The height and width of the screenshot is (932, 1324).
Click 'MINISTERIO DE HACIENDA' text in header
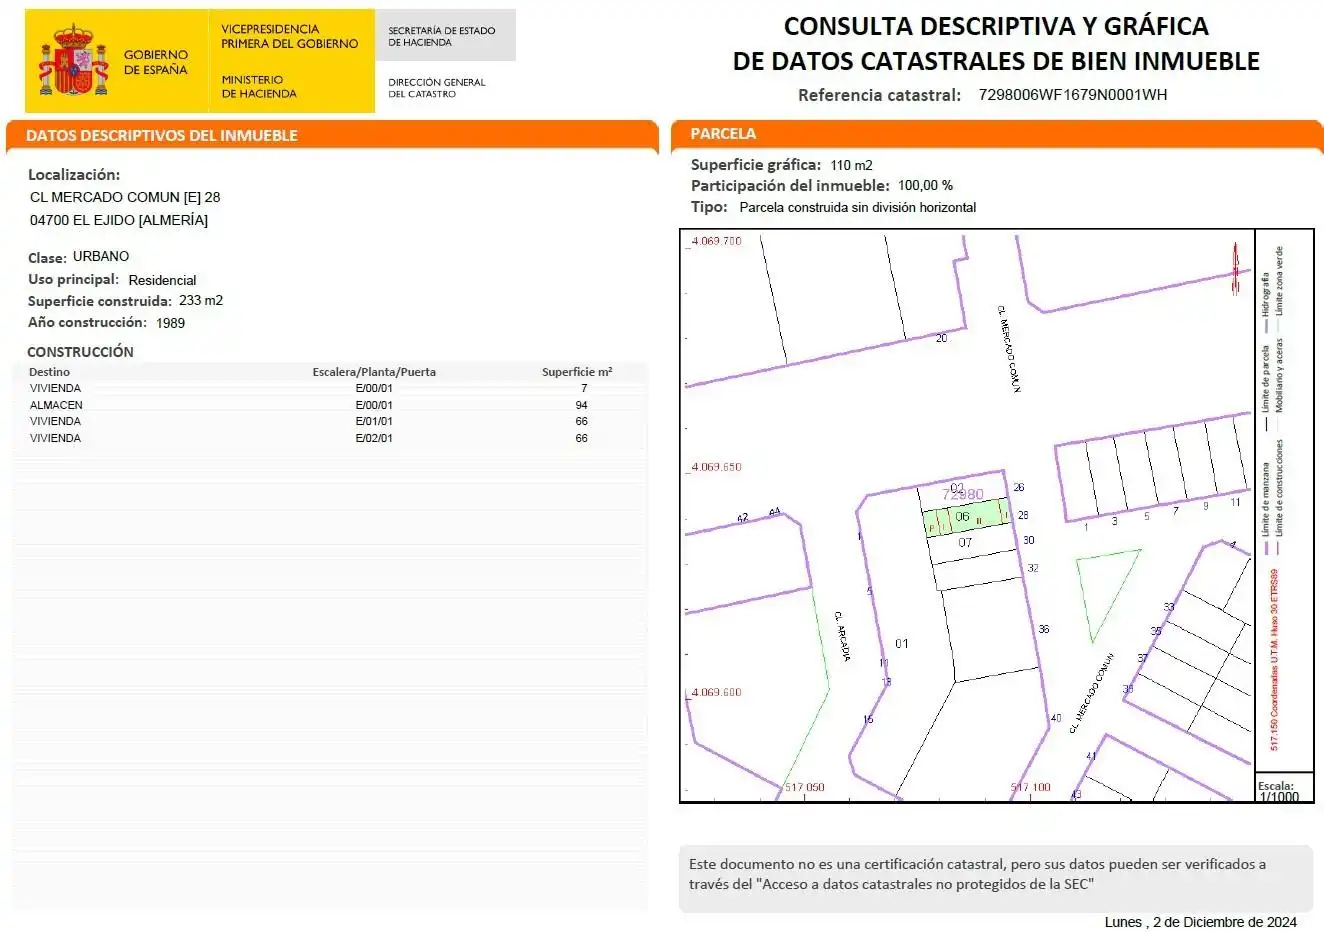(259, 86)
